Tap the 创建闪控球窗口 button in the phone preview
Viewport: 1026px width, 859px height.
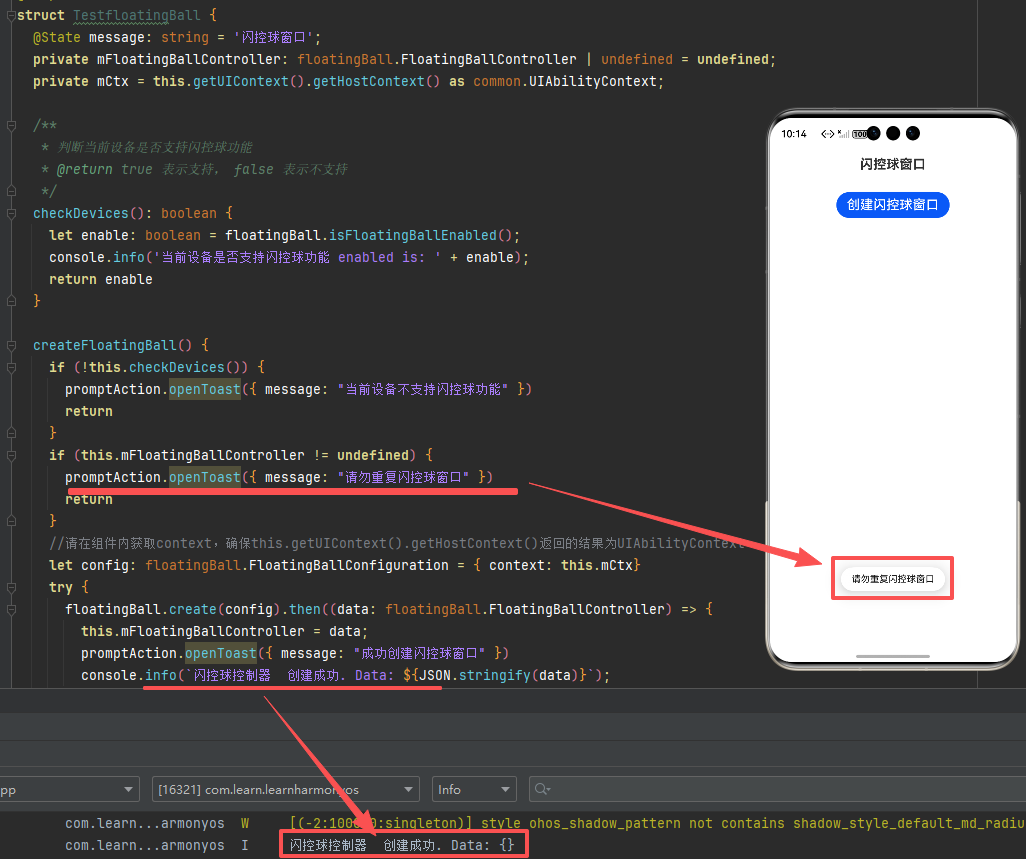click(892, 205)
